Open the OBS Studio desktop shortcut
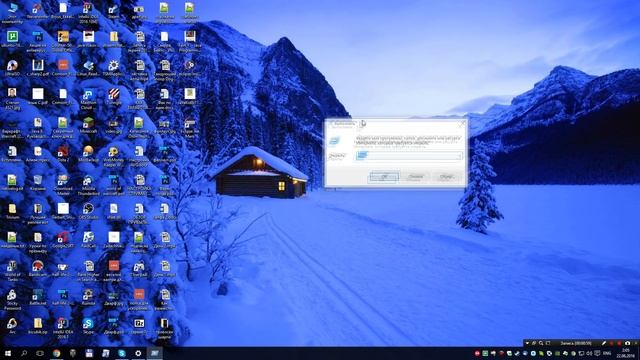 tap(88, 212)
